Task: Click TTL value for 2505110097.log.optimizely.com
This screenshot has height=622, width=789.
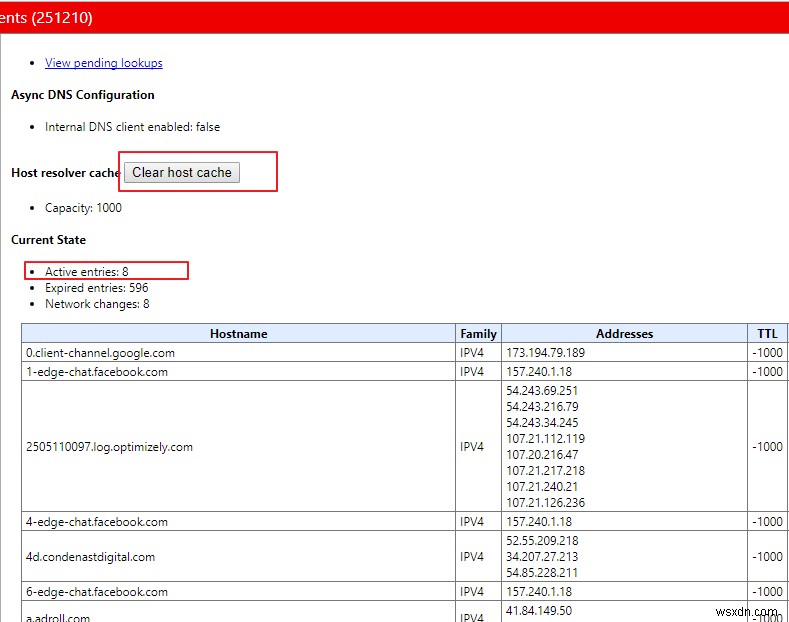Action: (767, 446)
